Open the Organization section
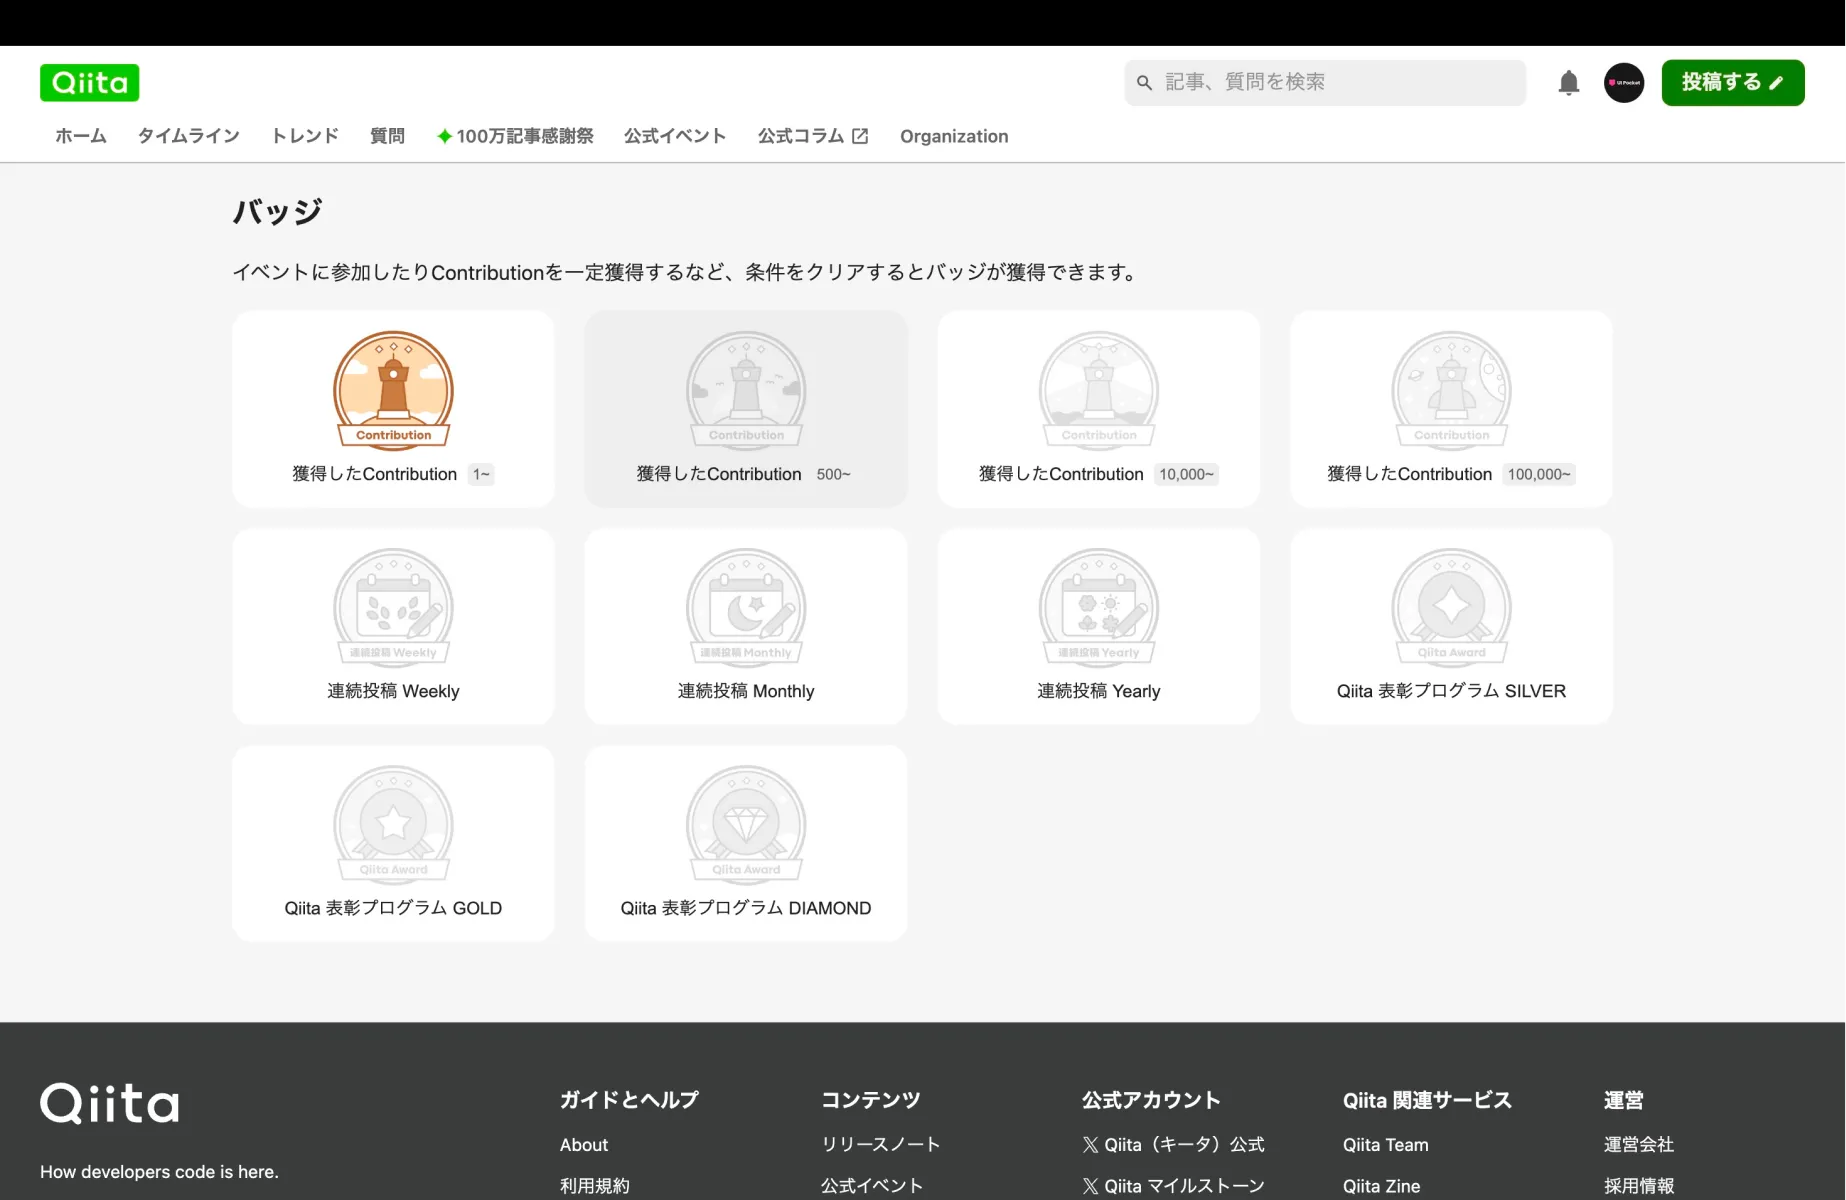1846x1200 pixels. pos(954,136)
